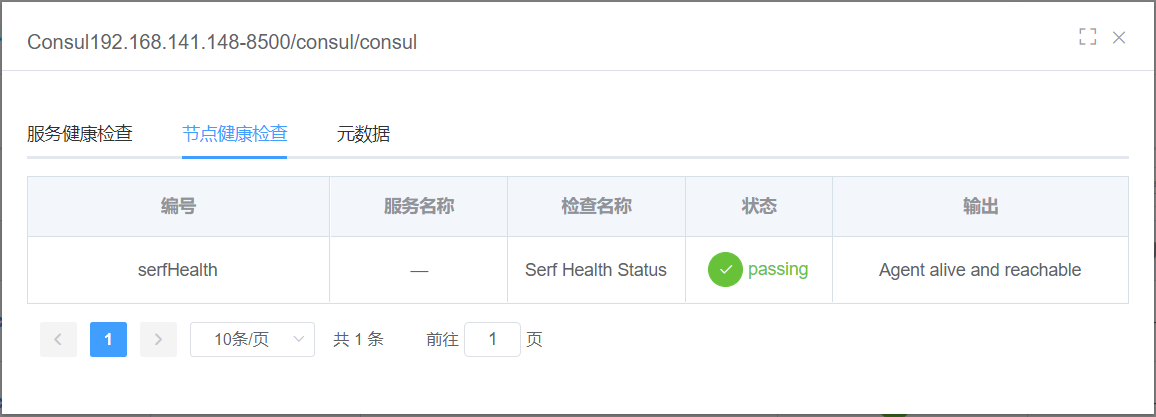Go to previous page arrow
The width and height of the screenshot is (1156, 417).
[x=58, y=340]
